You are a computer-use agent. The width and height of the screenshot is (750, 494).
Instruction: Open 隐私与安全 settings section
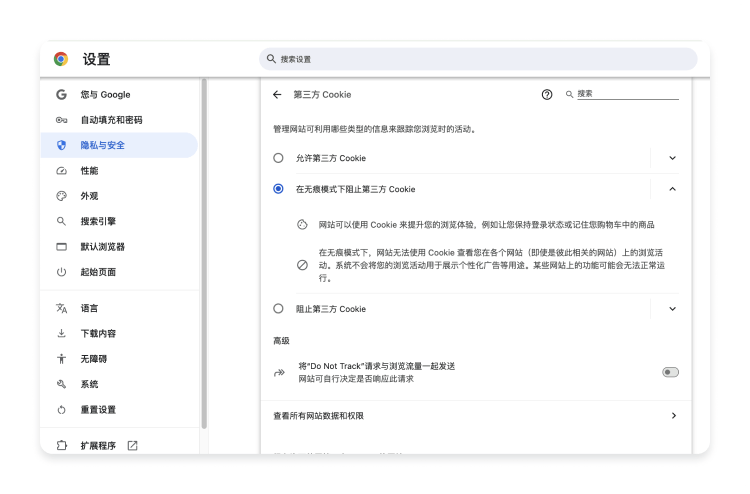pyautogui.click(x=119, y=145)
